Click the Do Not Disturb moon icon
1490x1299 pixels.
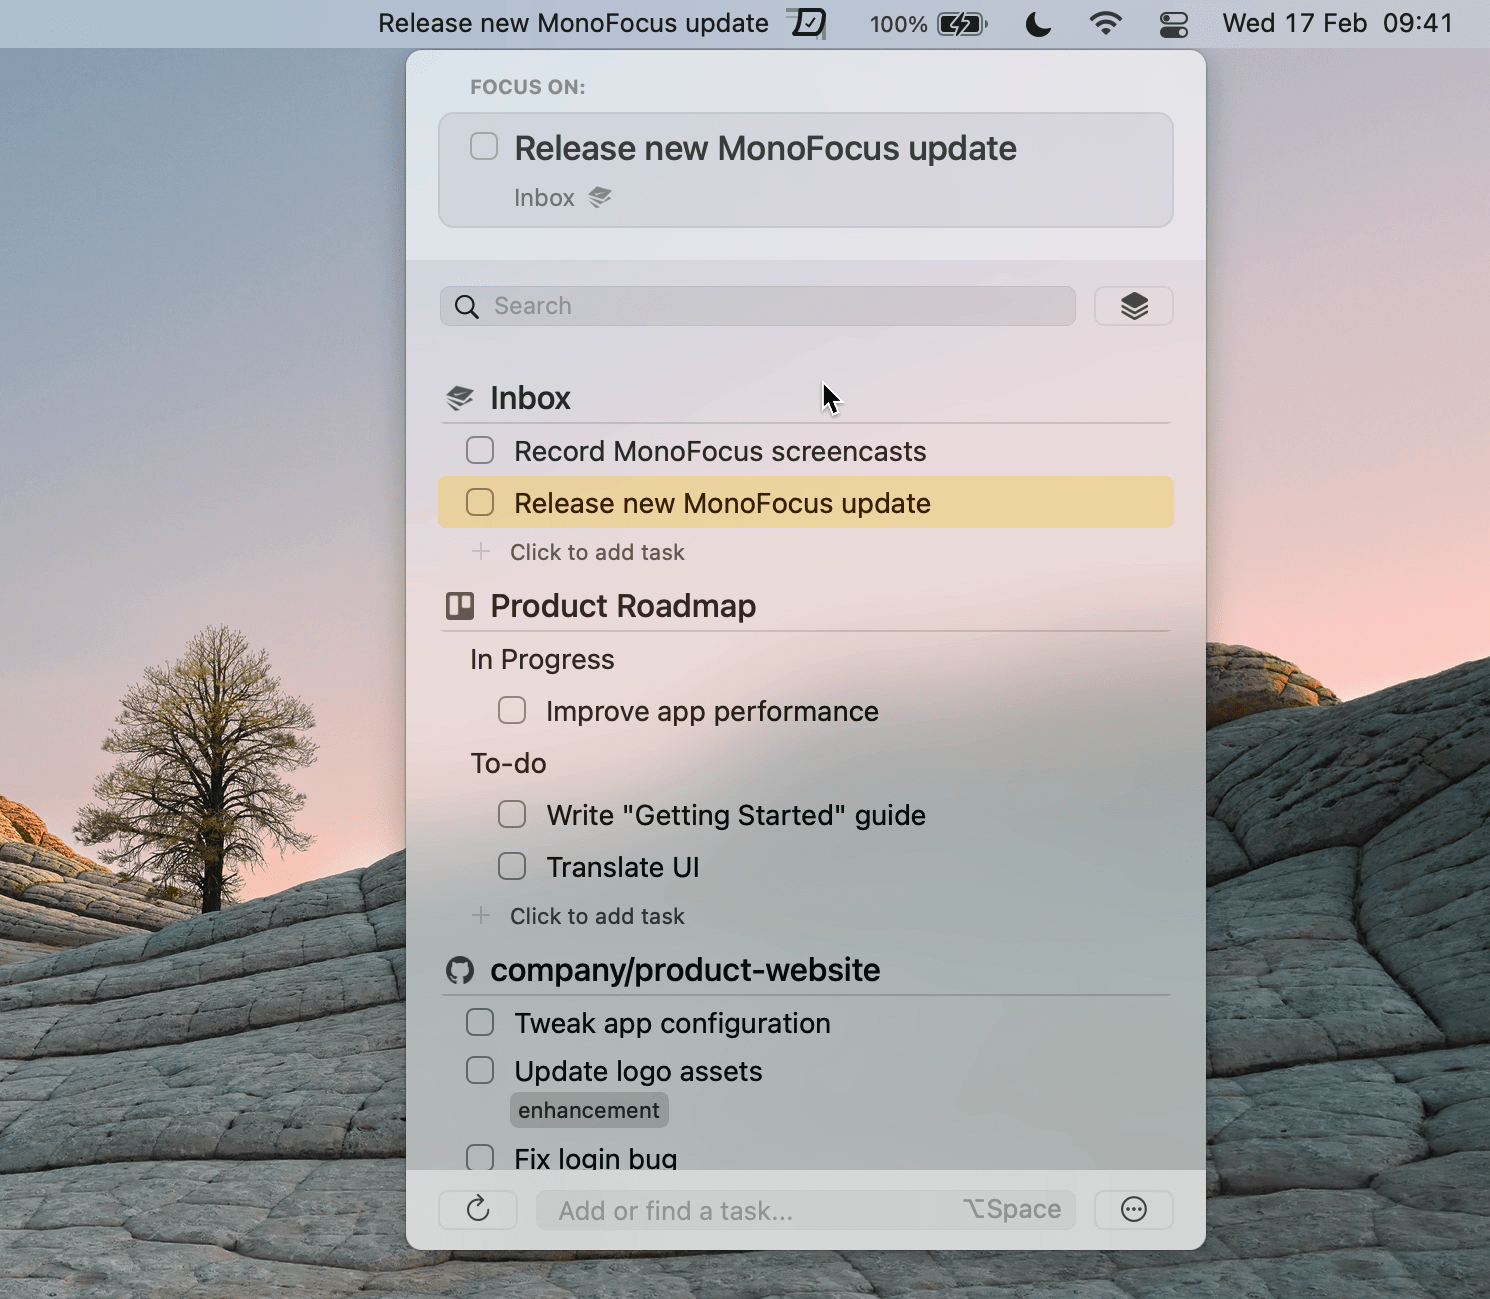coord(1037,23)
